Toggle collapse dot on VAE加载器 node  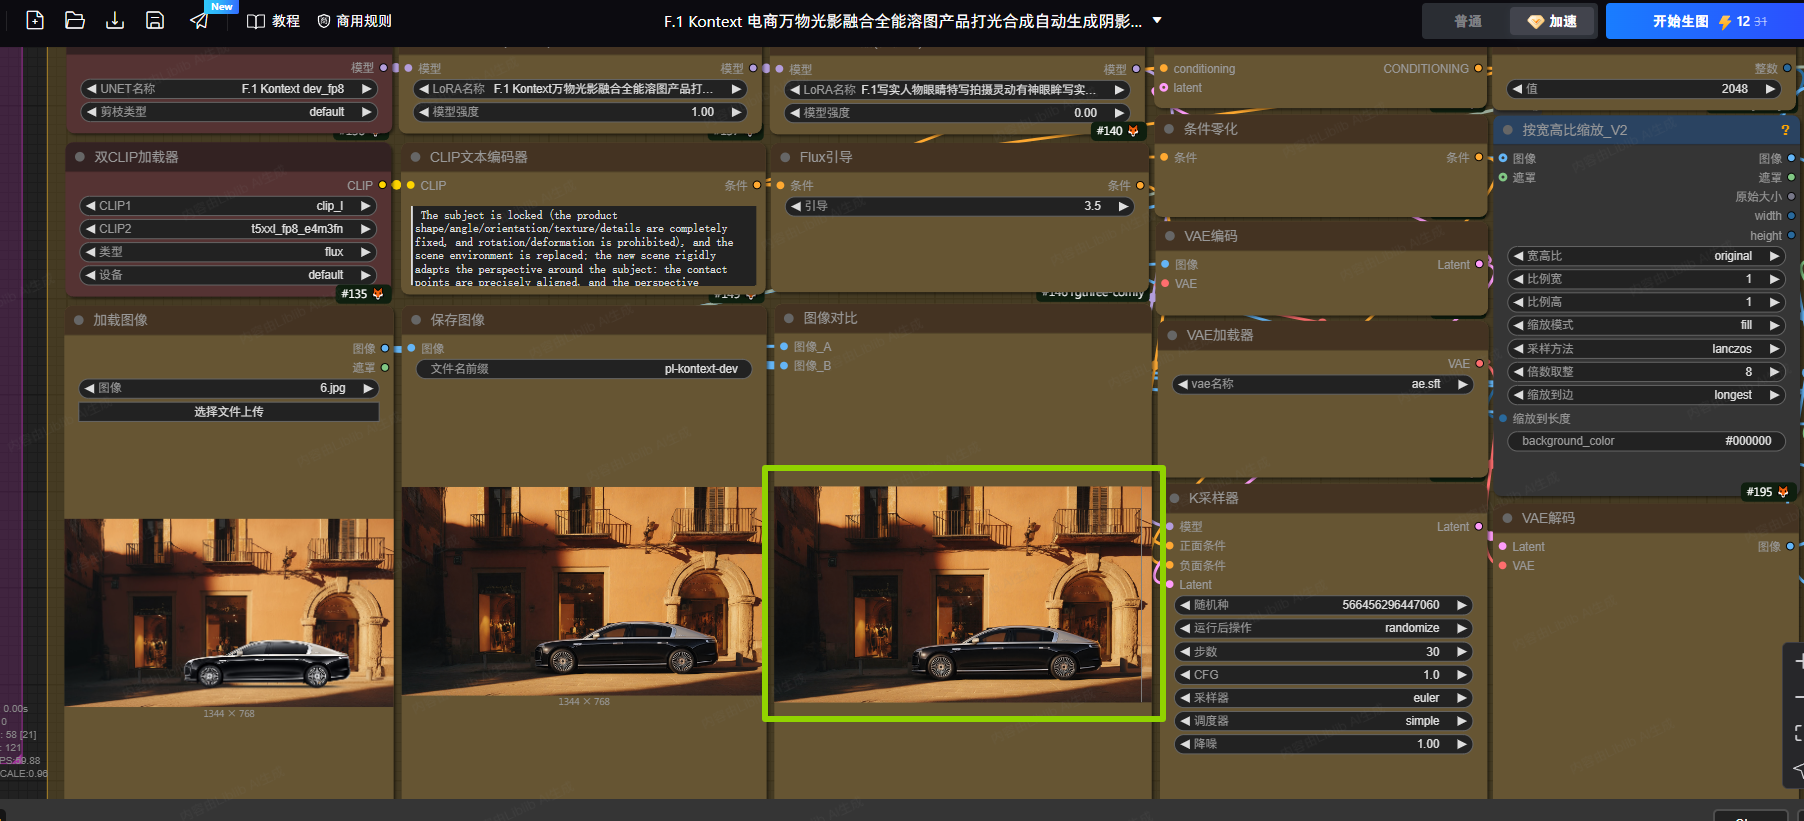click(1172, 336)
